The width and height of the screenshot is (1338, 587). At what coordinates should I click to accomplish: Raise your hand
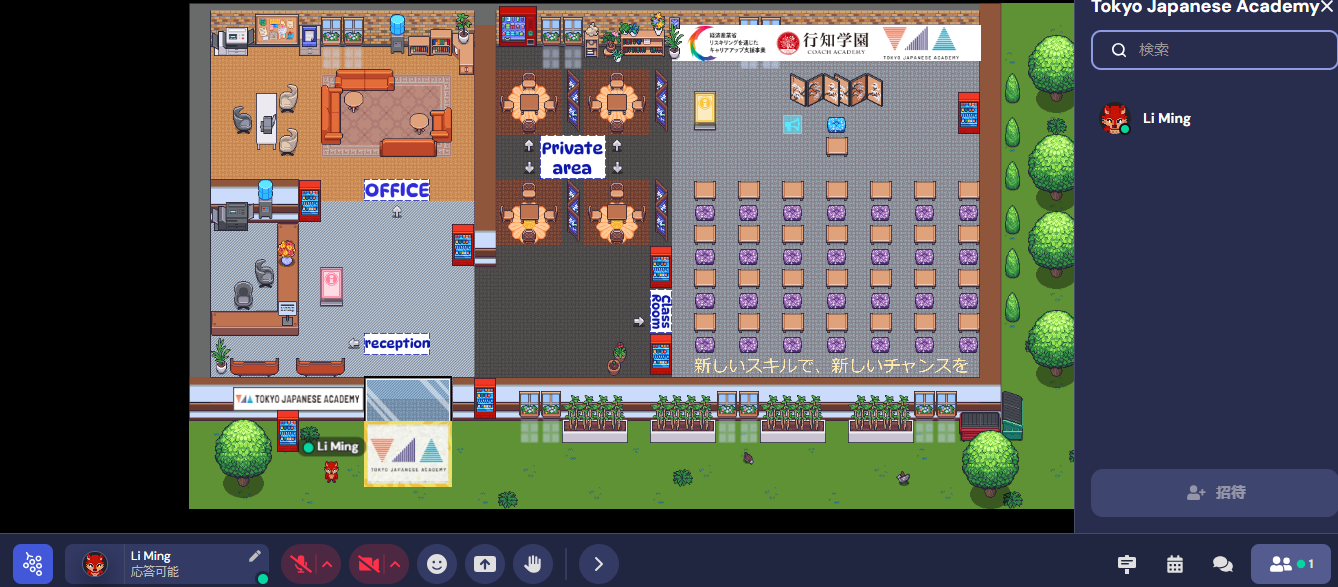click(533, 564)
